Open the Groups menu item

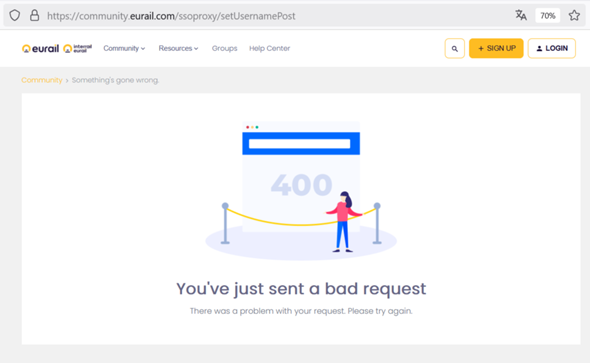tap(224, 49)
